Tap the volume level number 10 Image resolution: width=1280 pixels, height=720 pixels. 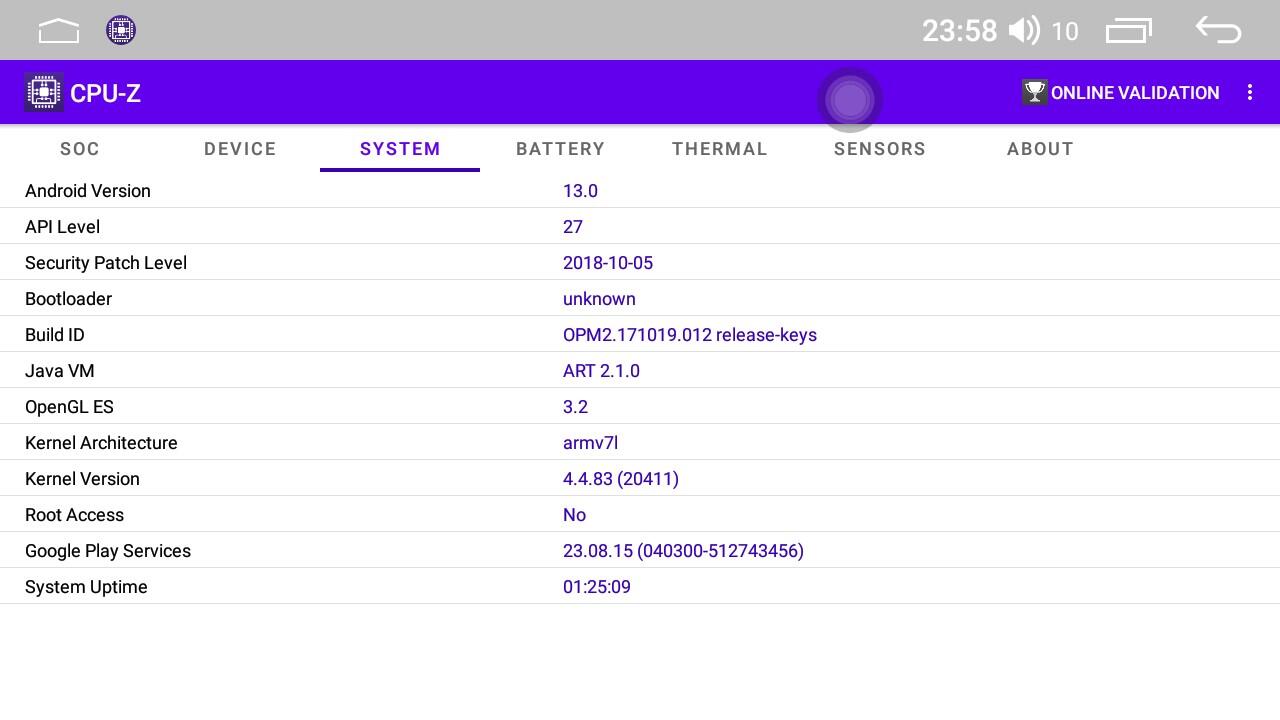[1065, 32]
